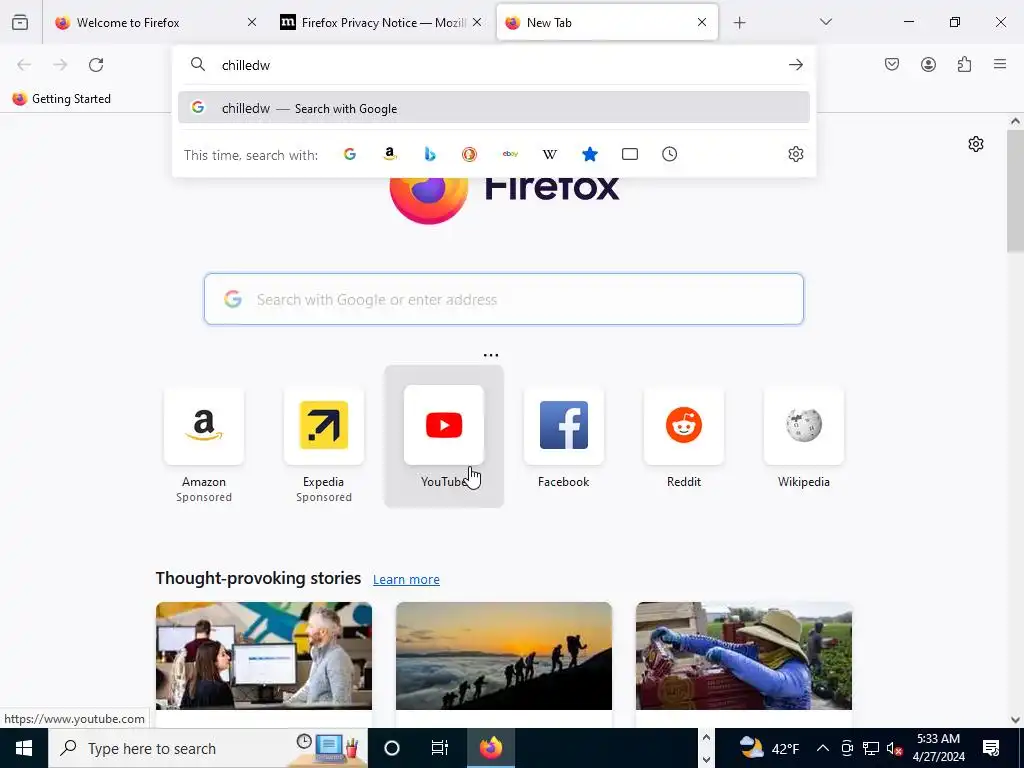Open the Extensions panel
1024x768 pixels.
point(964,64)
